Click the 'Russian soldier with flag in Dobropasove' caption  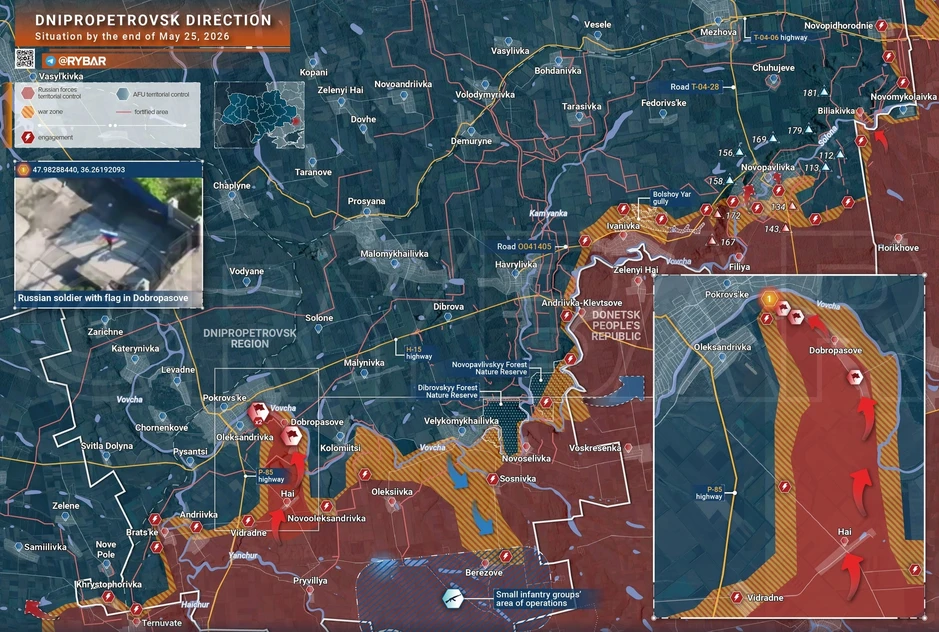[103, 298]
